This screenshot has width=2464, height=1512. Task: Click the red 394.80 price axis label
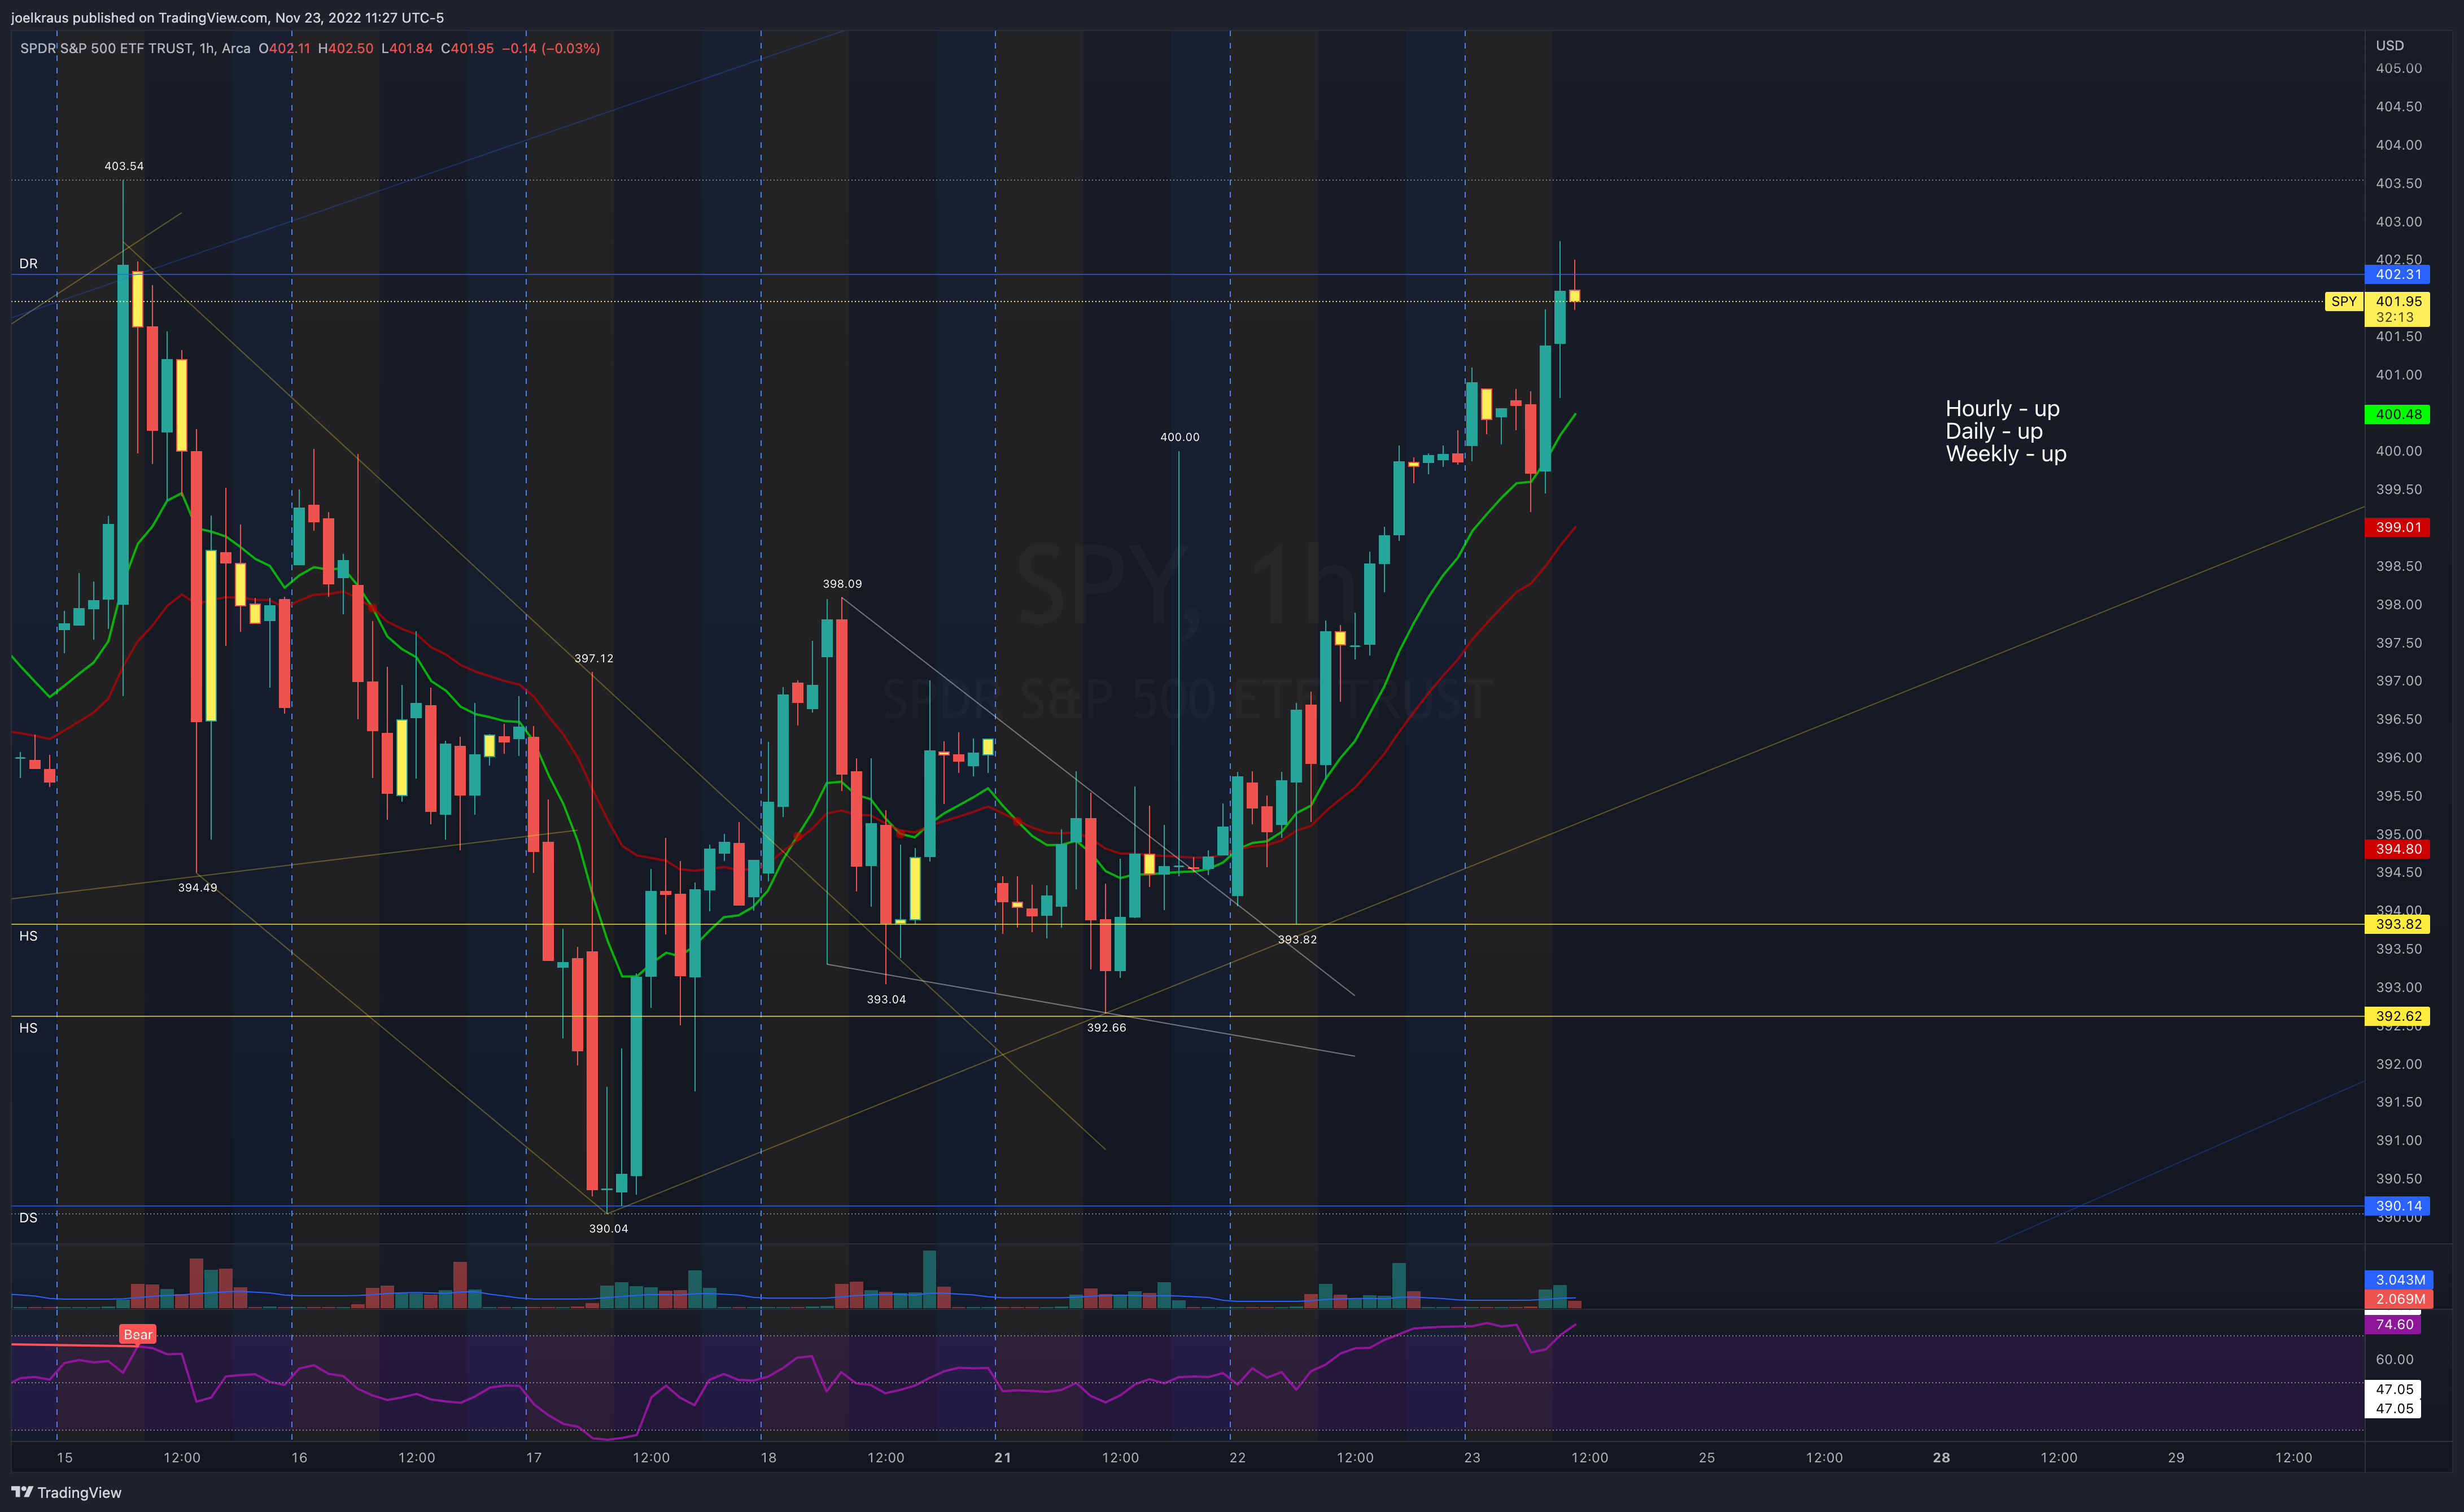[x=2398, y=849]
